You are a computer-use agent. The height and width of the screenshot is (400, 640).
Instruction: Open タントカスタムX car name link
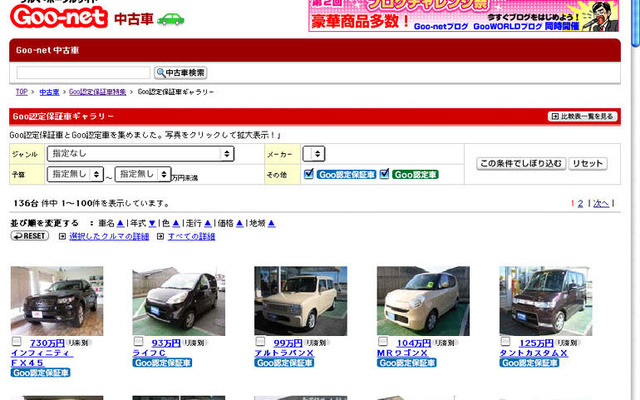pyautogui.click(x=533, y=353)
